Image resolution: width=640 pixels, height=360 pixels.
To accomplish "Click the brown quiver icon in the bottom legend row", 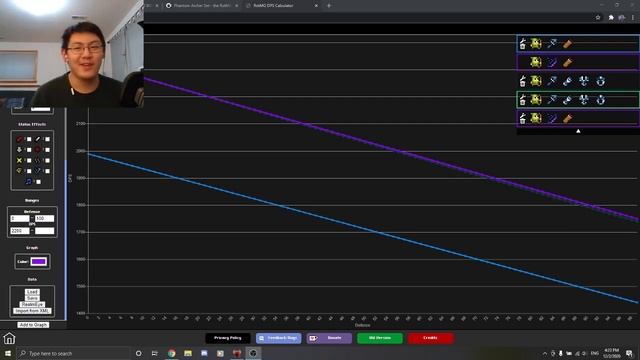I will (567, 118).
